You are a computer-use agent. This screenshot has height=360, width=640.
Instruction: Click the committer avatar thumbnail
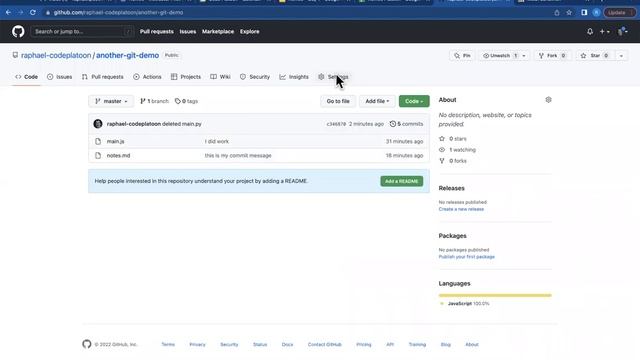coord(98,124)
